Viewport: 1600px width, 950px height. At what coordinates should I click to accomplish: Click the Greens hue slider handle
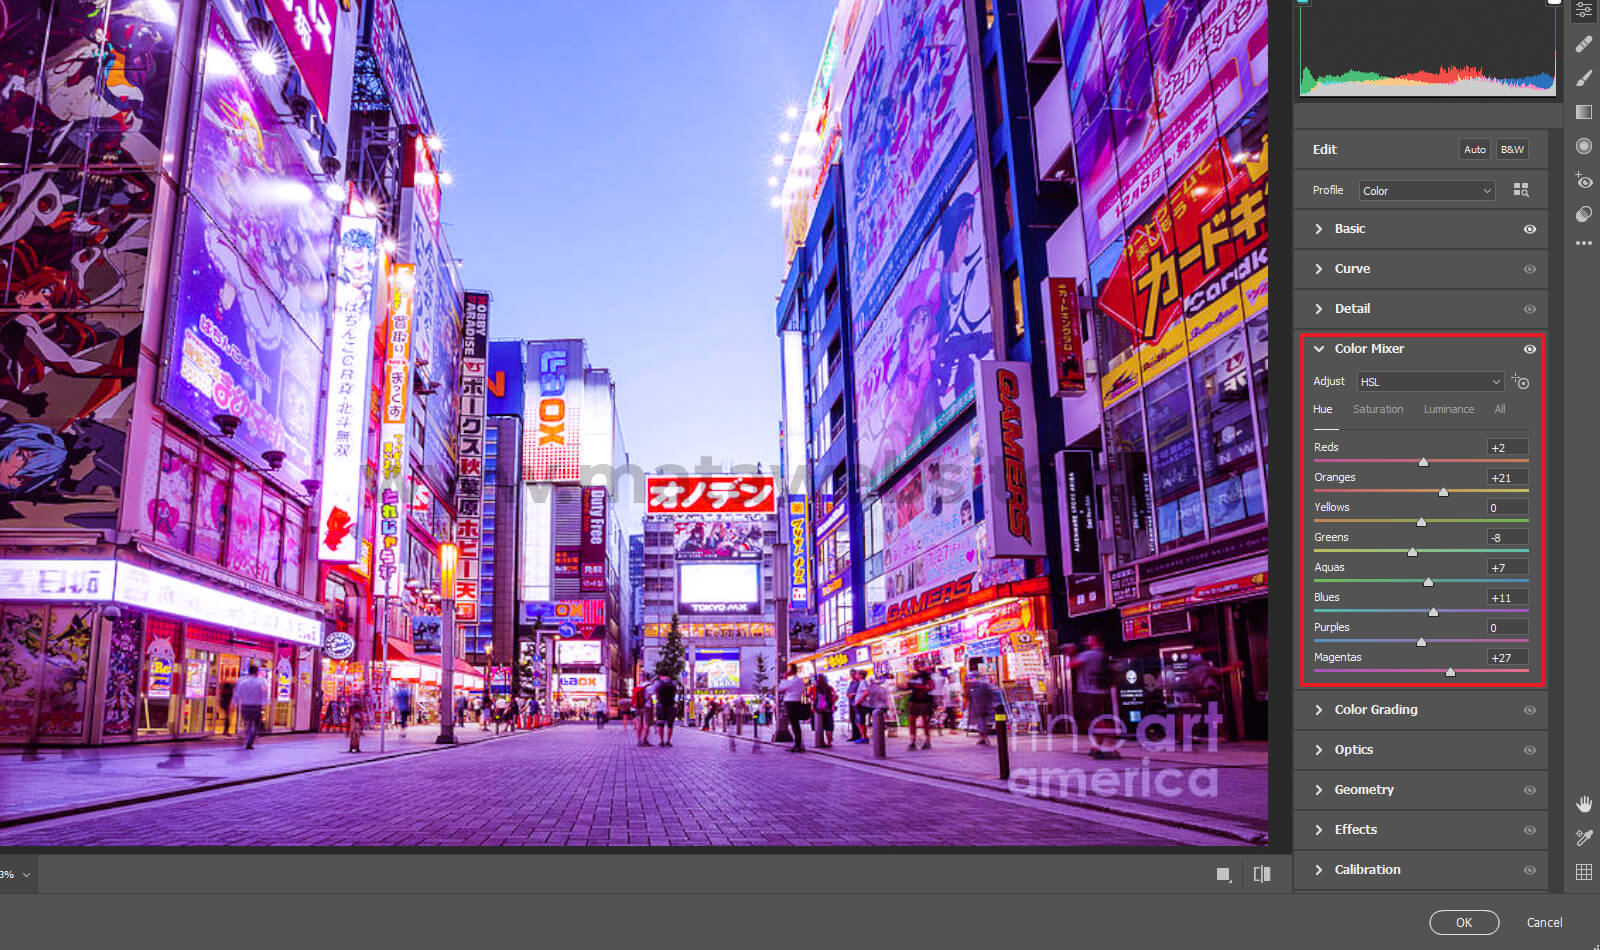tap(1412, 552)
